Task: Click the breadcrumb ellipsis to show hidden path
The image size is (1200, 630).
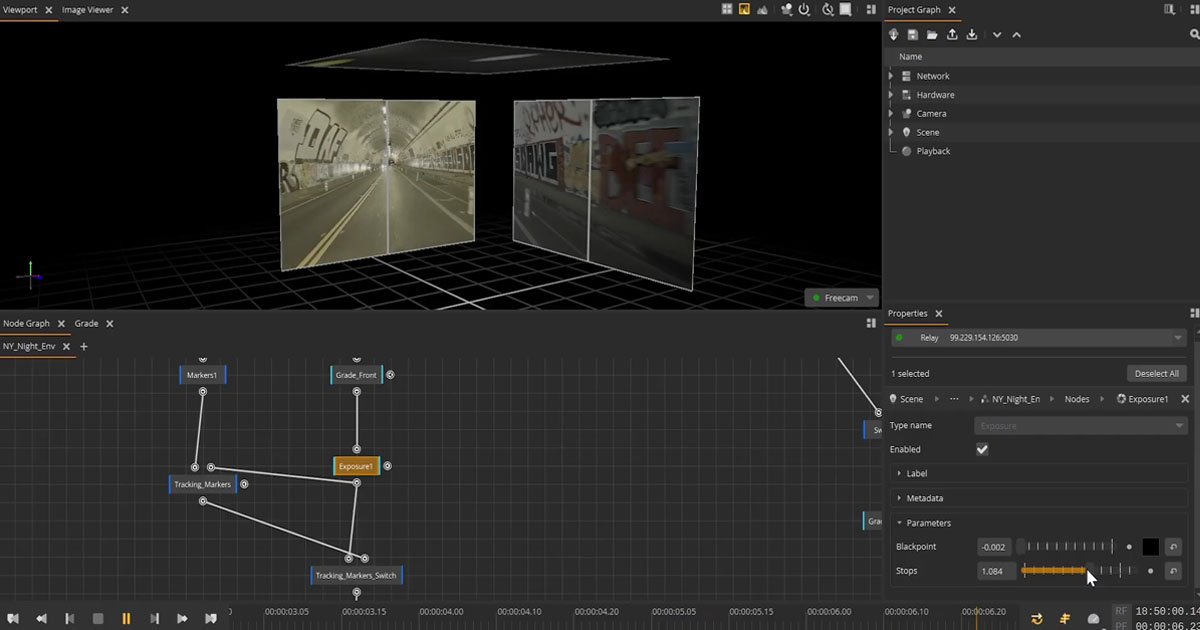Action: (x=954, y=399)
